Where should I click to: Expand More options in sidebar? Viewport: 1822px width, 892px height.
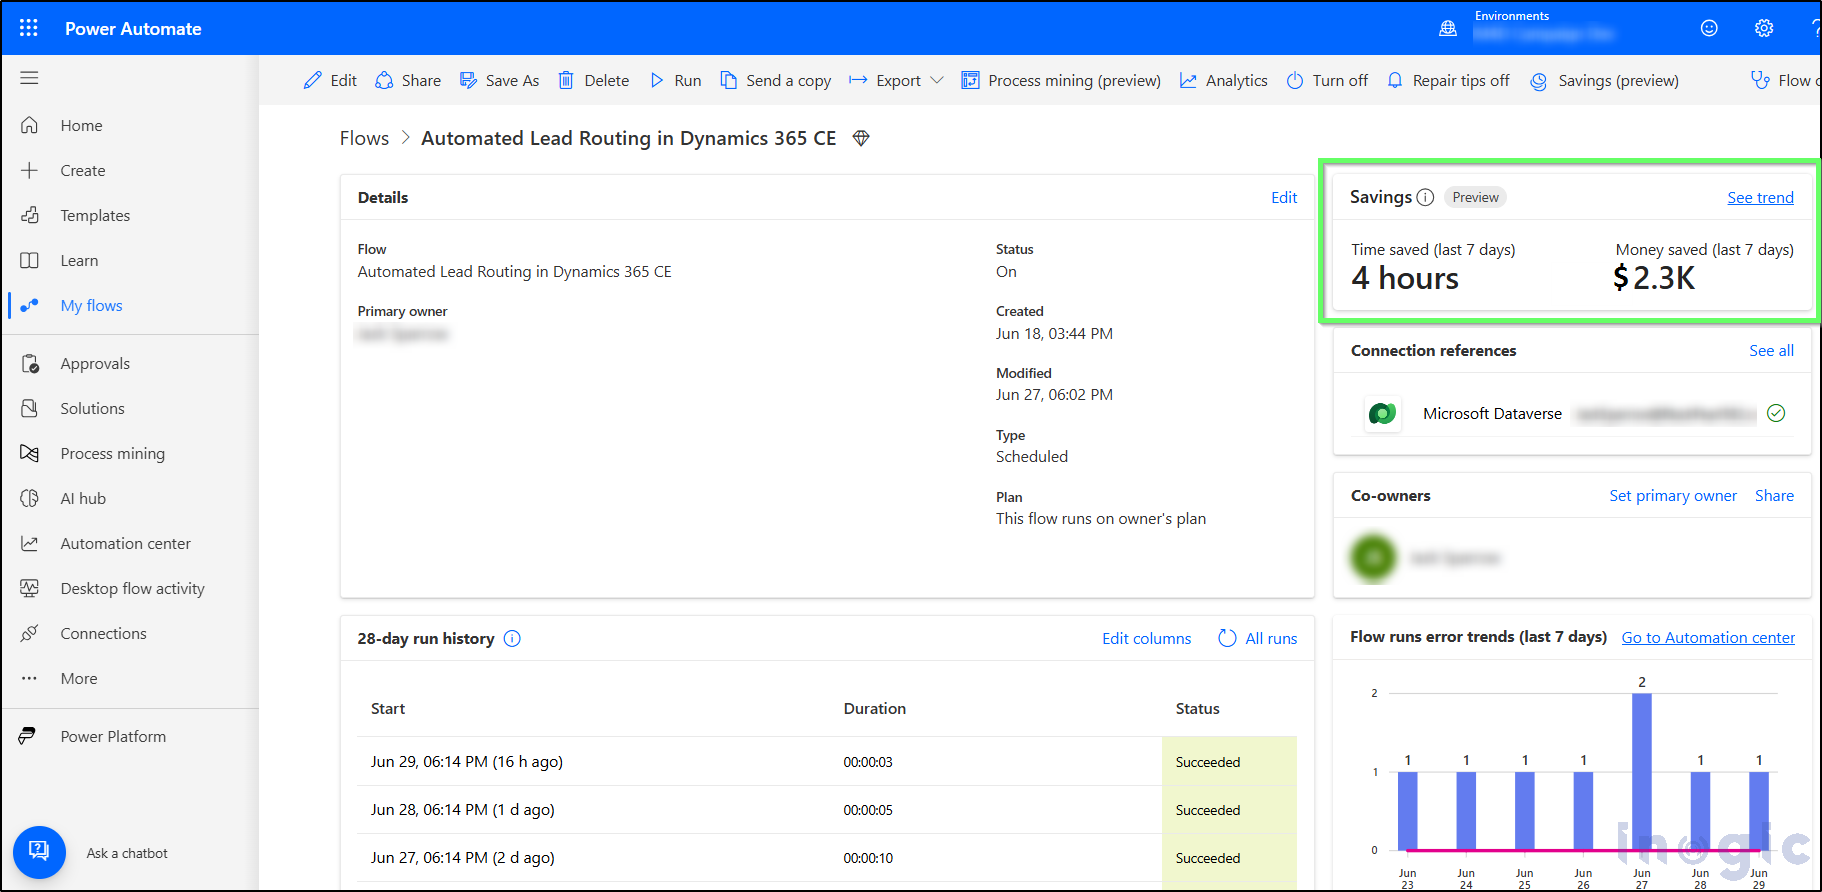[79, 678]
